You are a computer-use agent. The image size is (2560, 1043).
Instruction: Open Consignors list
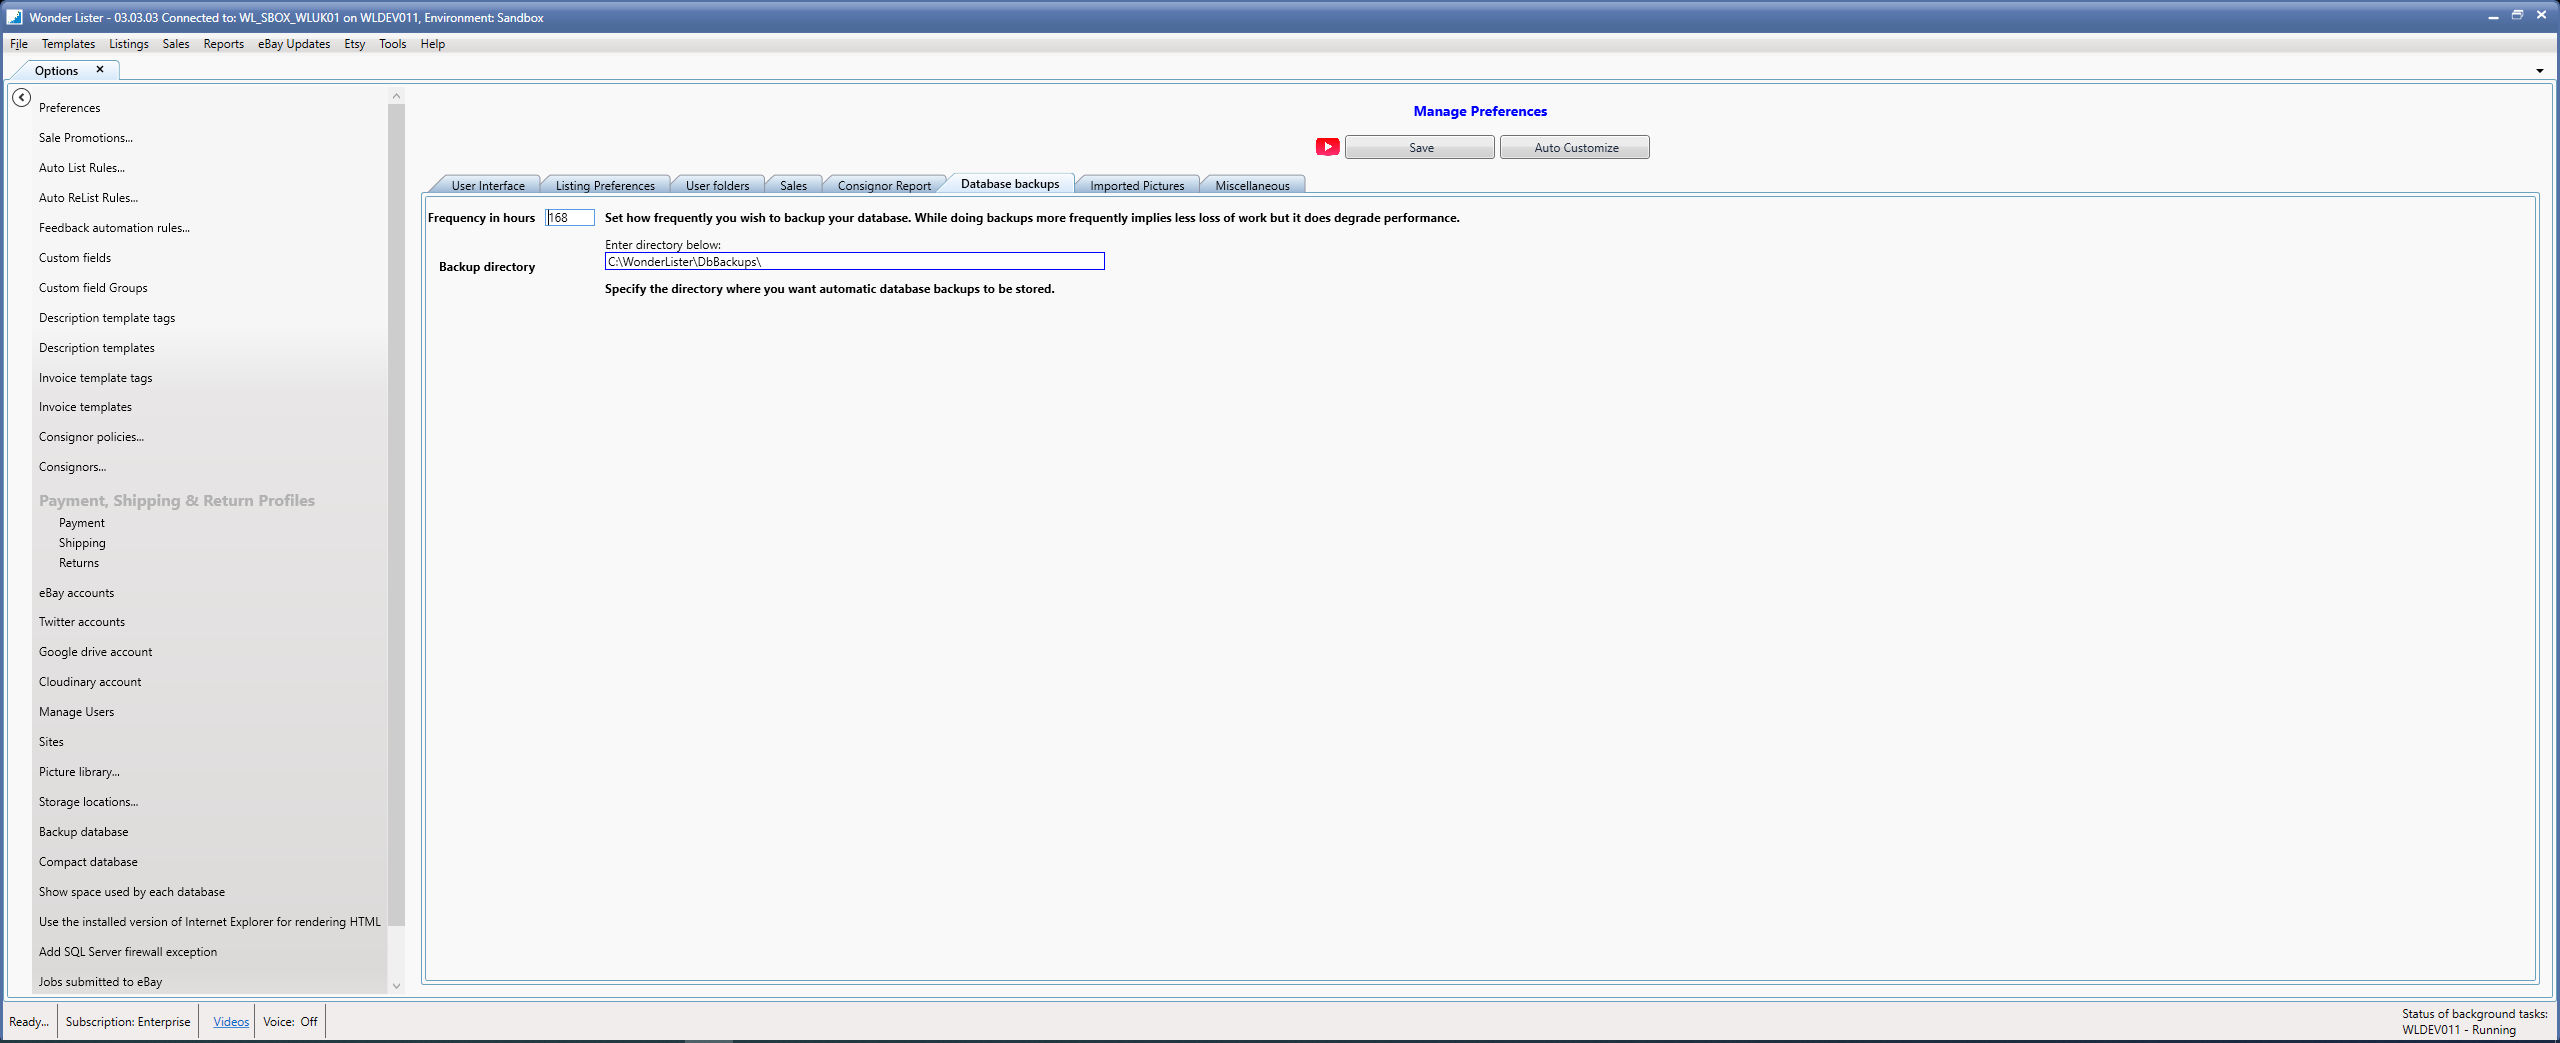[x=72, y=467]
